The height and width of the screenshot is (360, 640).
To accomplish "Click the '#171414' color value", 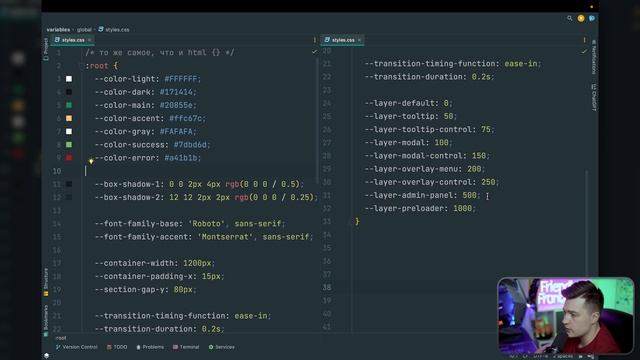I will click(x=176, y=92).
